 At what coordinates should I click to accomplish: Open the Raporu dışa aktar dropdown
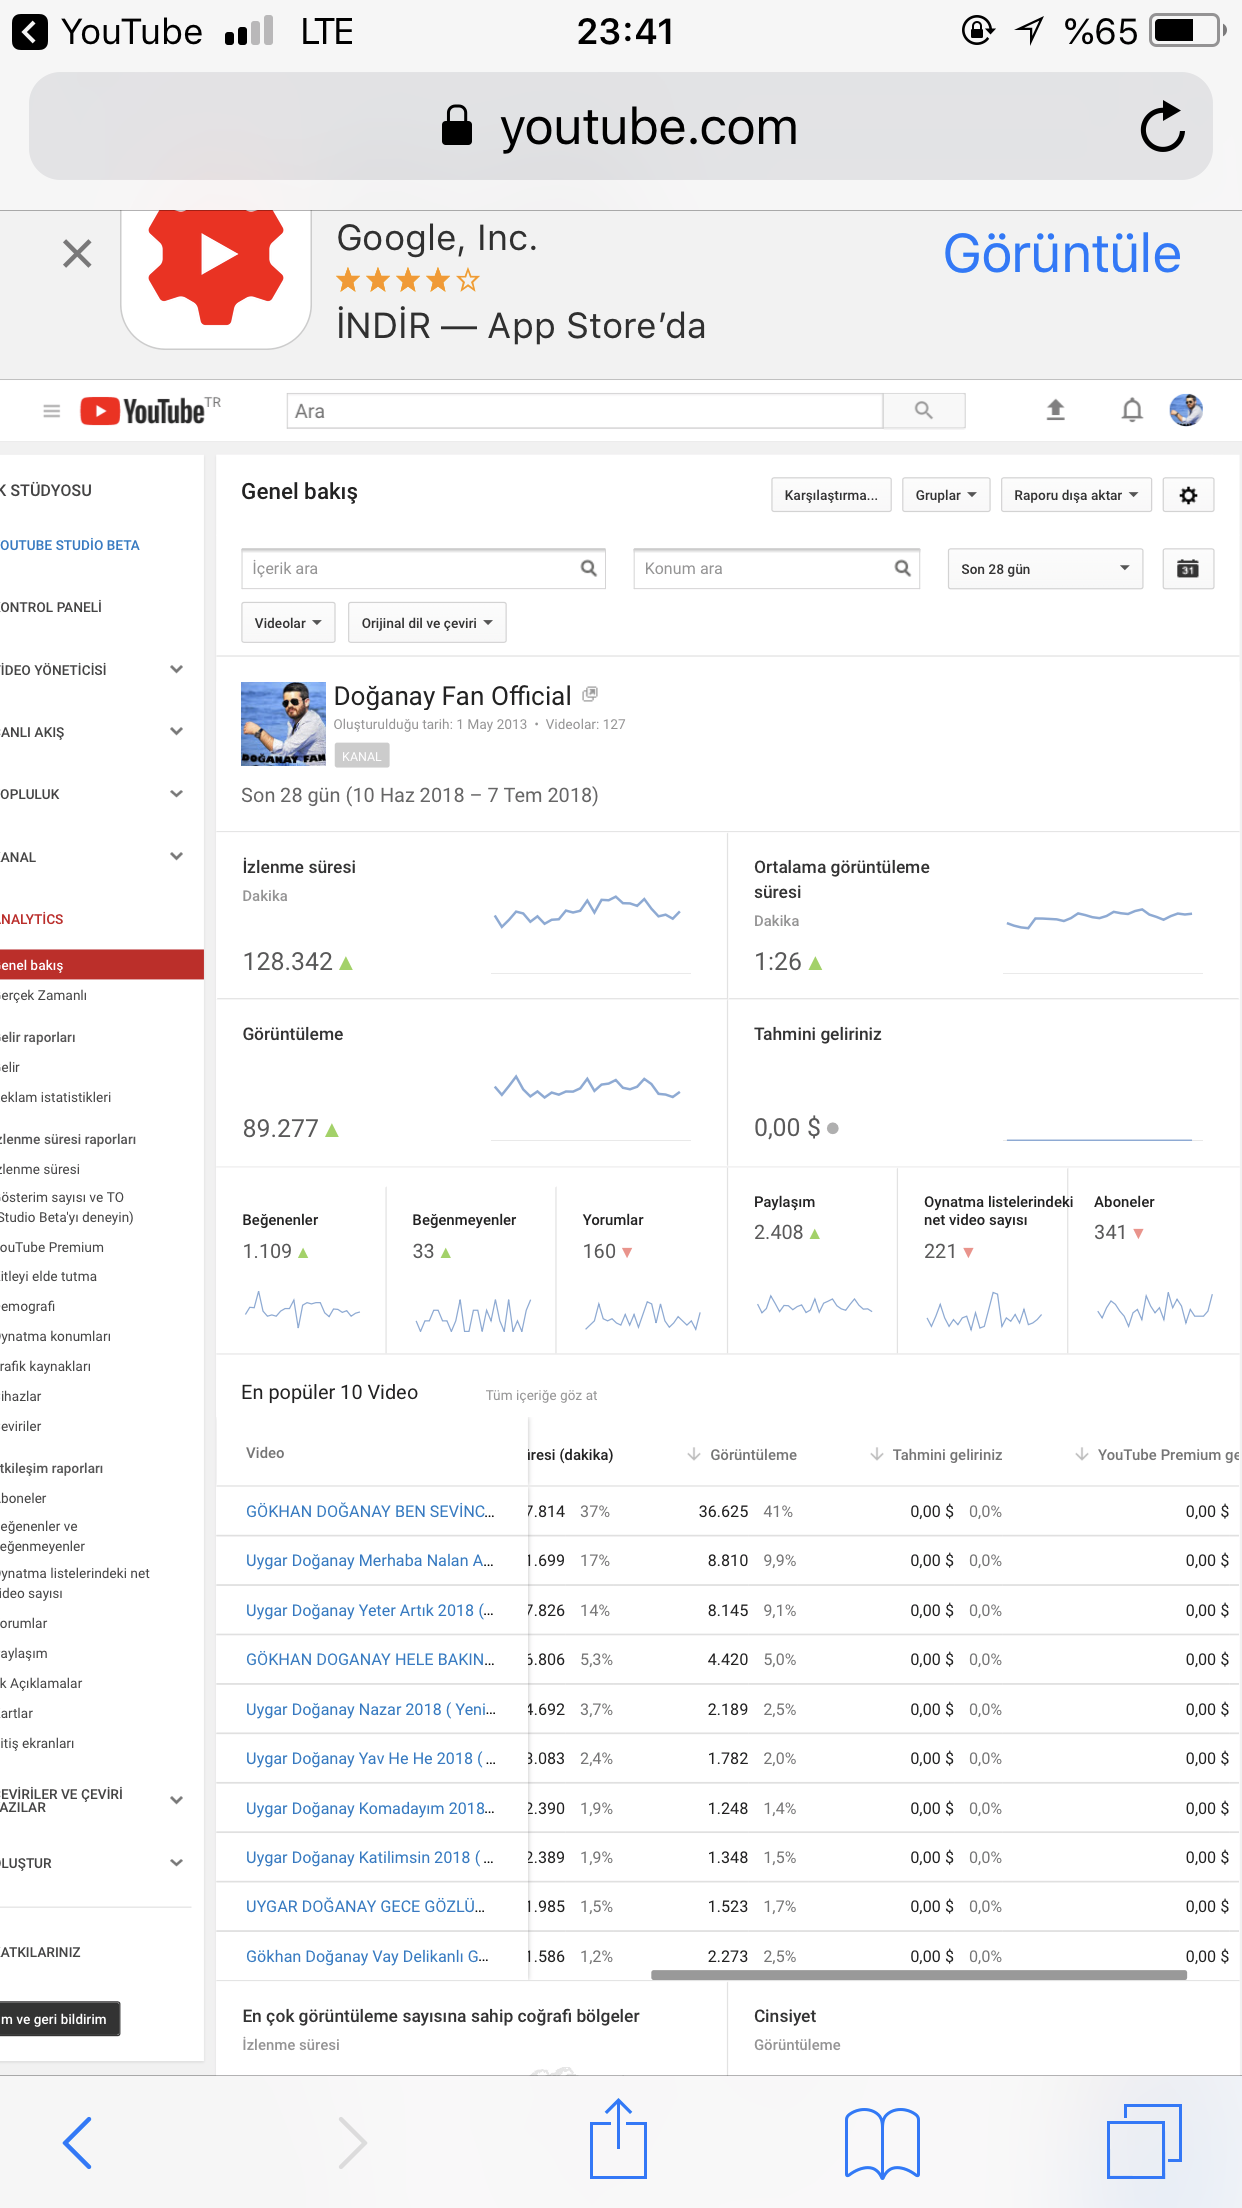point(1076,495)
